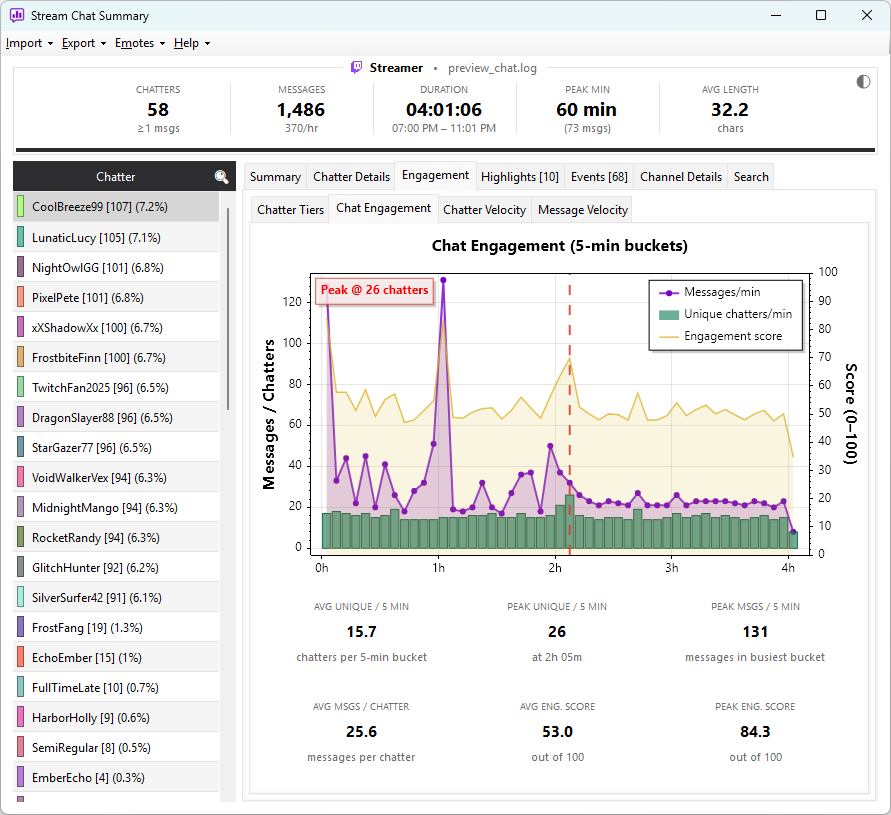Click the AVG ENG. SCORE value 53.0
The image size is (891, 815).
pyautogui.click(x=557, y=732)
